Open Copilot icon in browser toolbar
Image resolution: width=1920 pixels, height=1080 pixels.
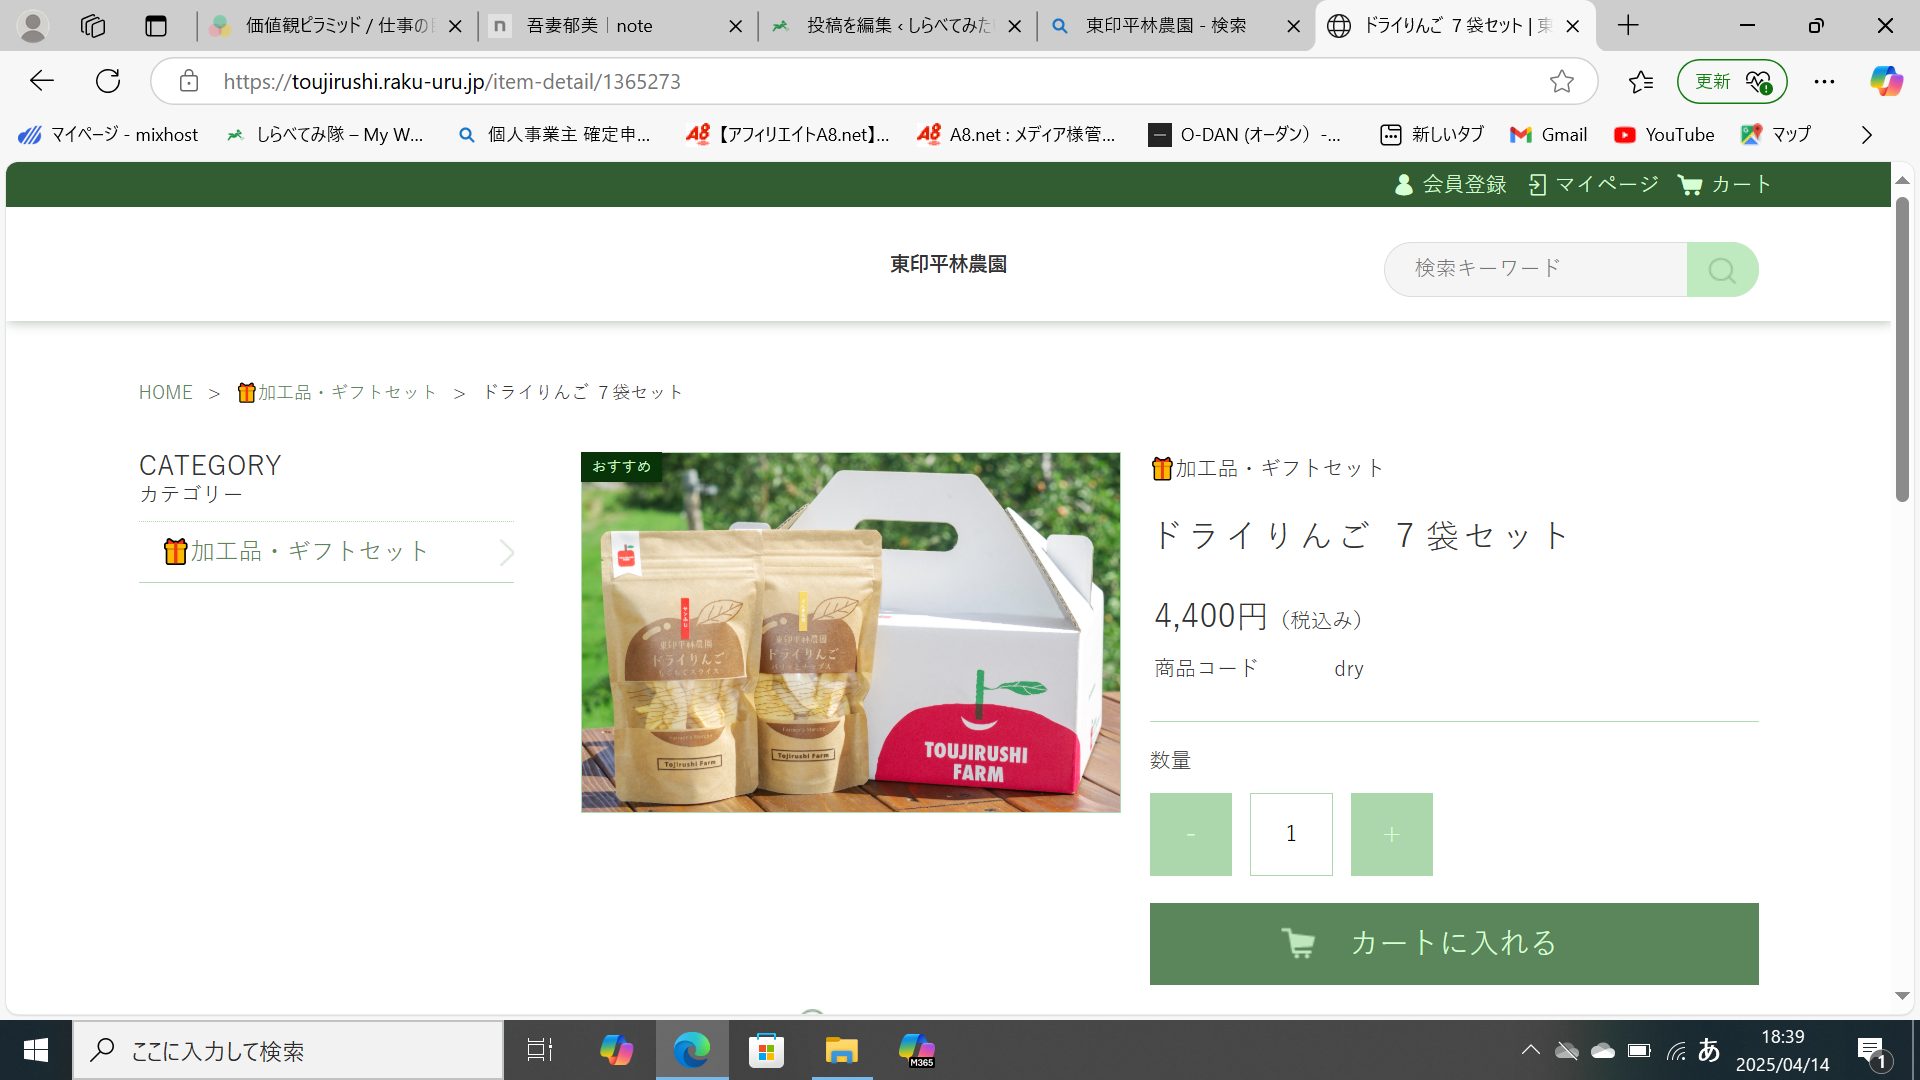[x=1886, y=82]
